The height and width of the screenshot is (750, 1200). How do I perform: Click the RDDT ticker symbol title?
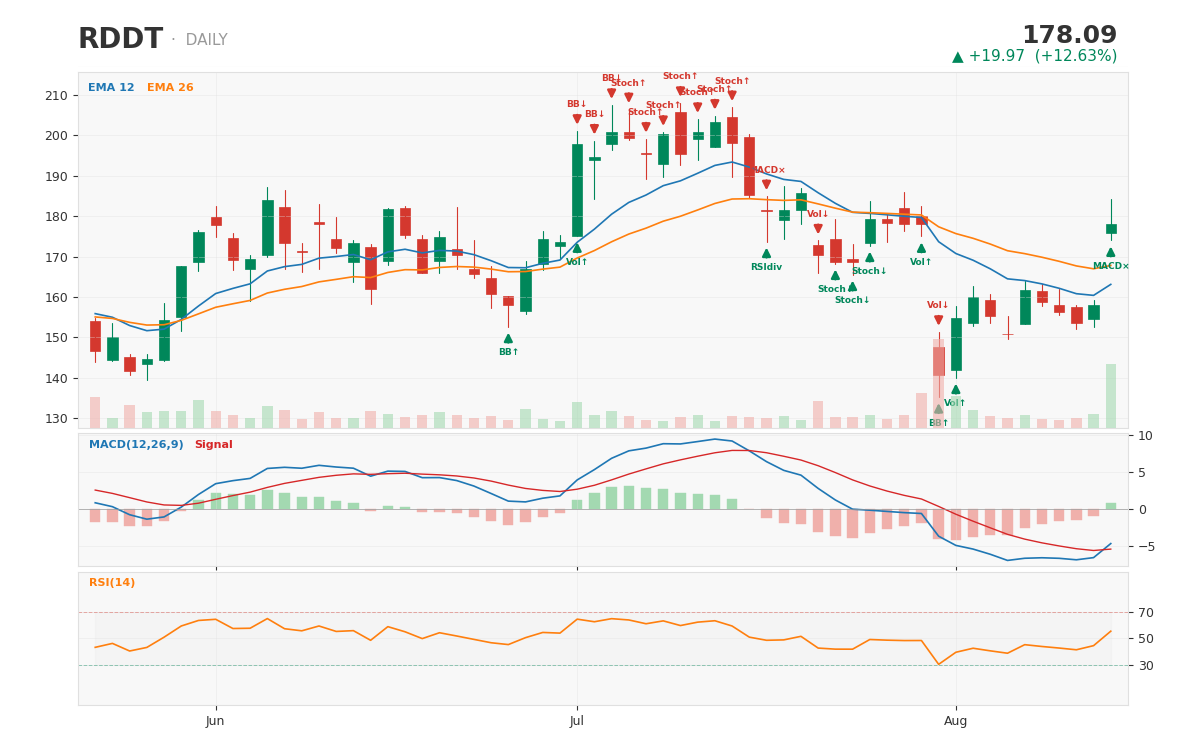coord(120,40)
